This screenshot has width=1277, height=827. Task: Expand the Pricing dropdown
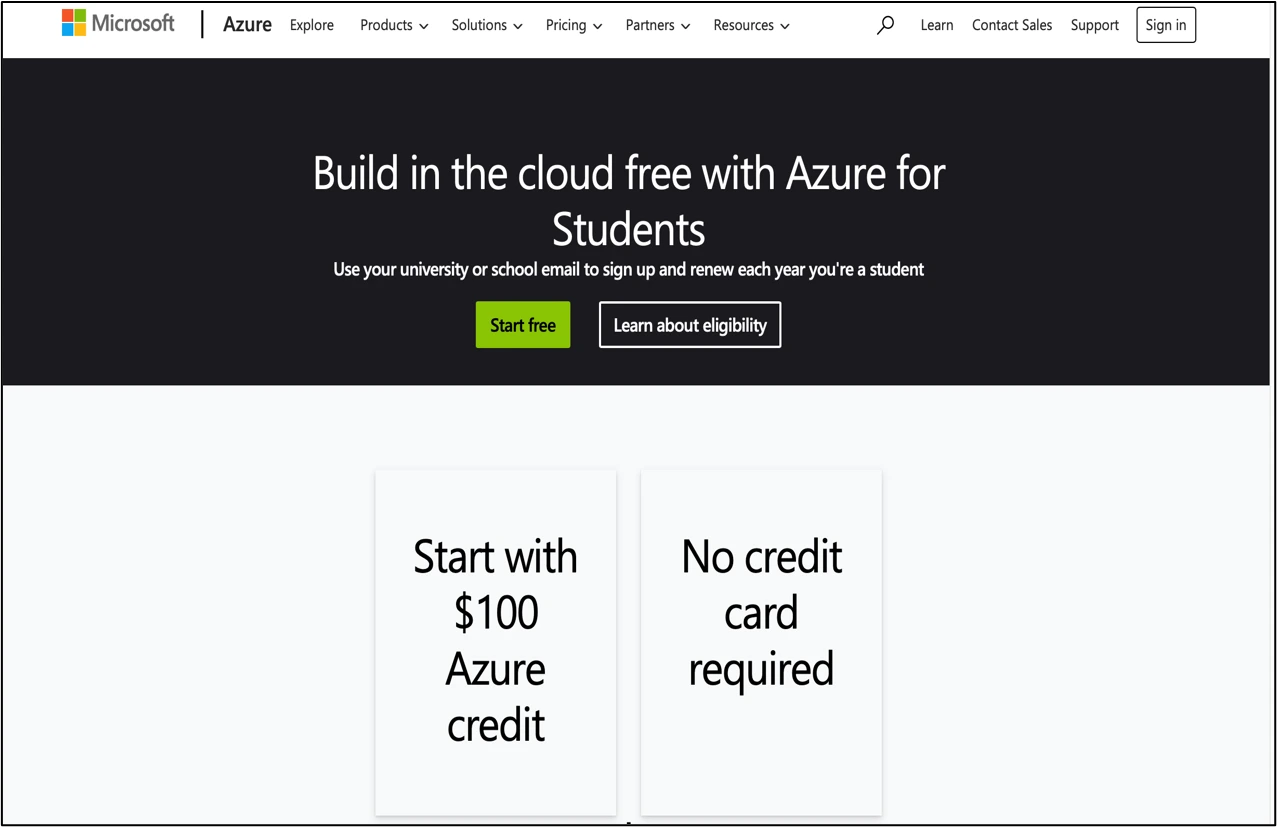pyautogui.click(x=573, y=25)
